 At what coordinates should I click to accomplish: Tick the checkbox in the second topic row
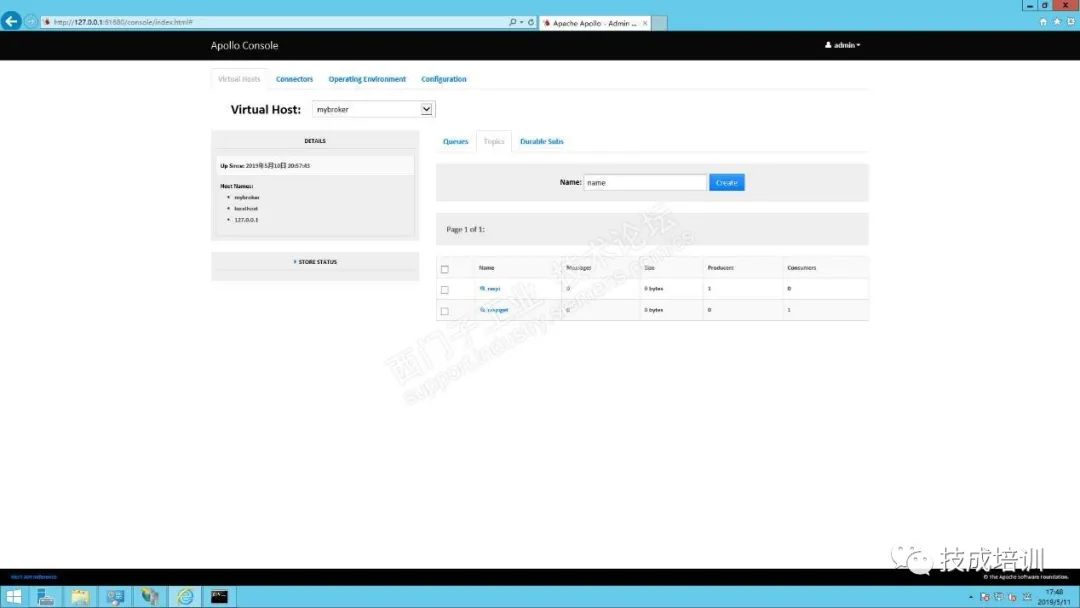pos(444,311)
